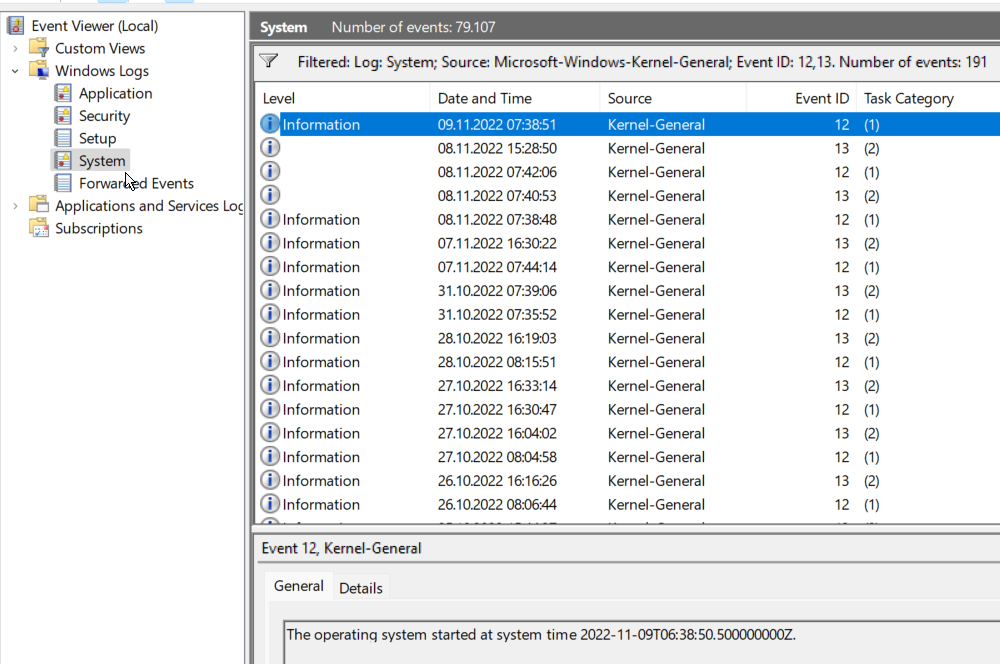1000x664 pixels.
Task: Click info icon of 08.11.2022 07:38:48 event
Action: coord(270,219)
